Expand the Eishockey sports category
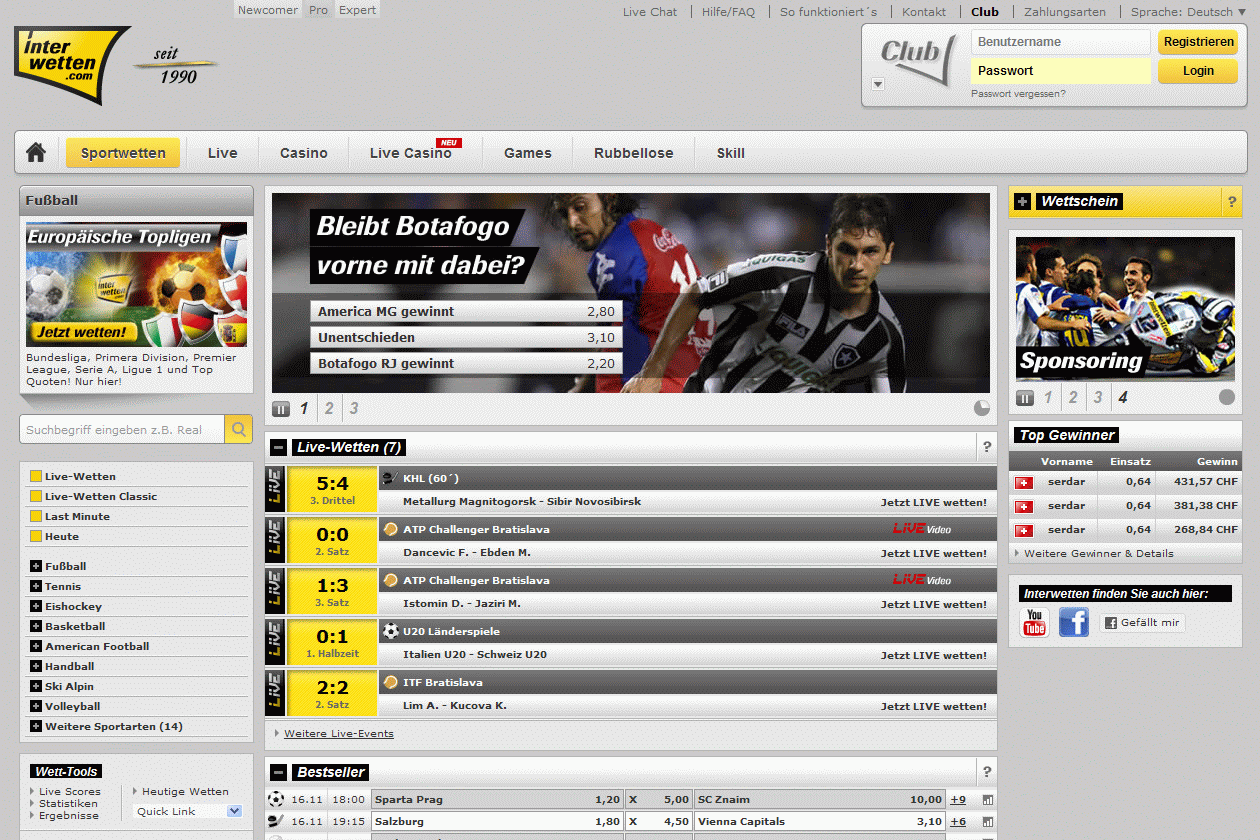Viewport: 1260px width, 840px height. (x=36, y=607)
